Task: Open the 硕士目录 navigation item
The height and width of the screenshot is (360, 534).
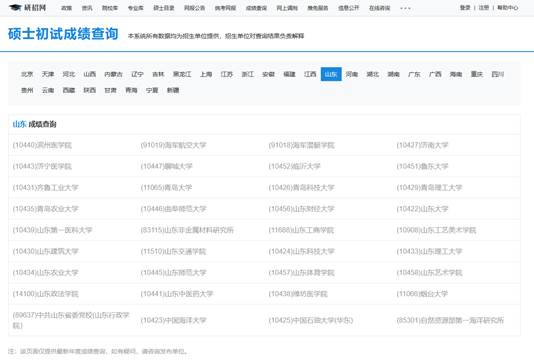Action: (164, 8)
